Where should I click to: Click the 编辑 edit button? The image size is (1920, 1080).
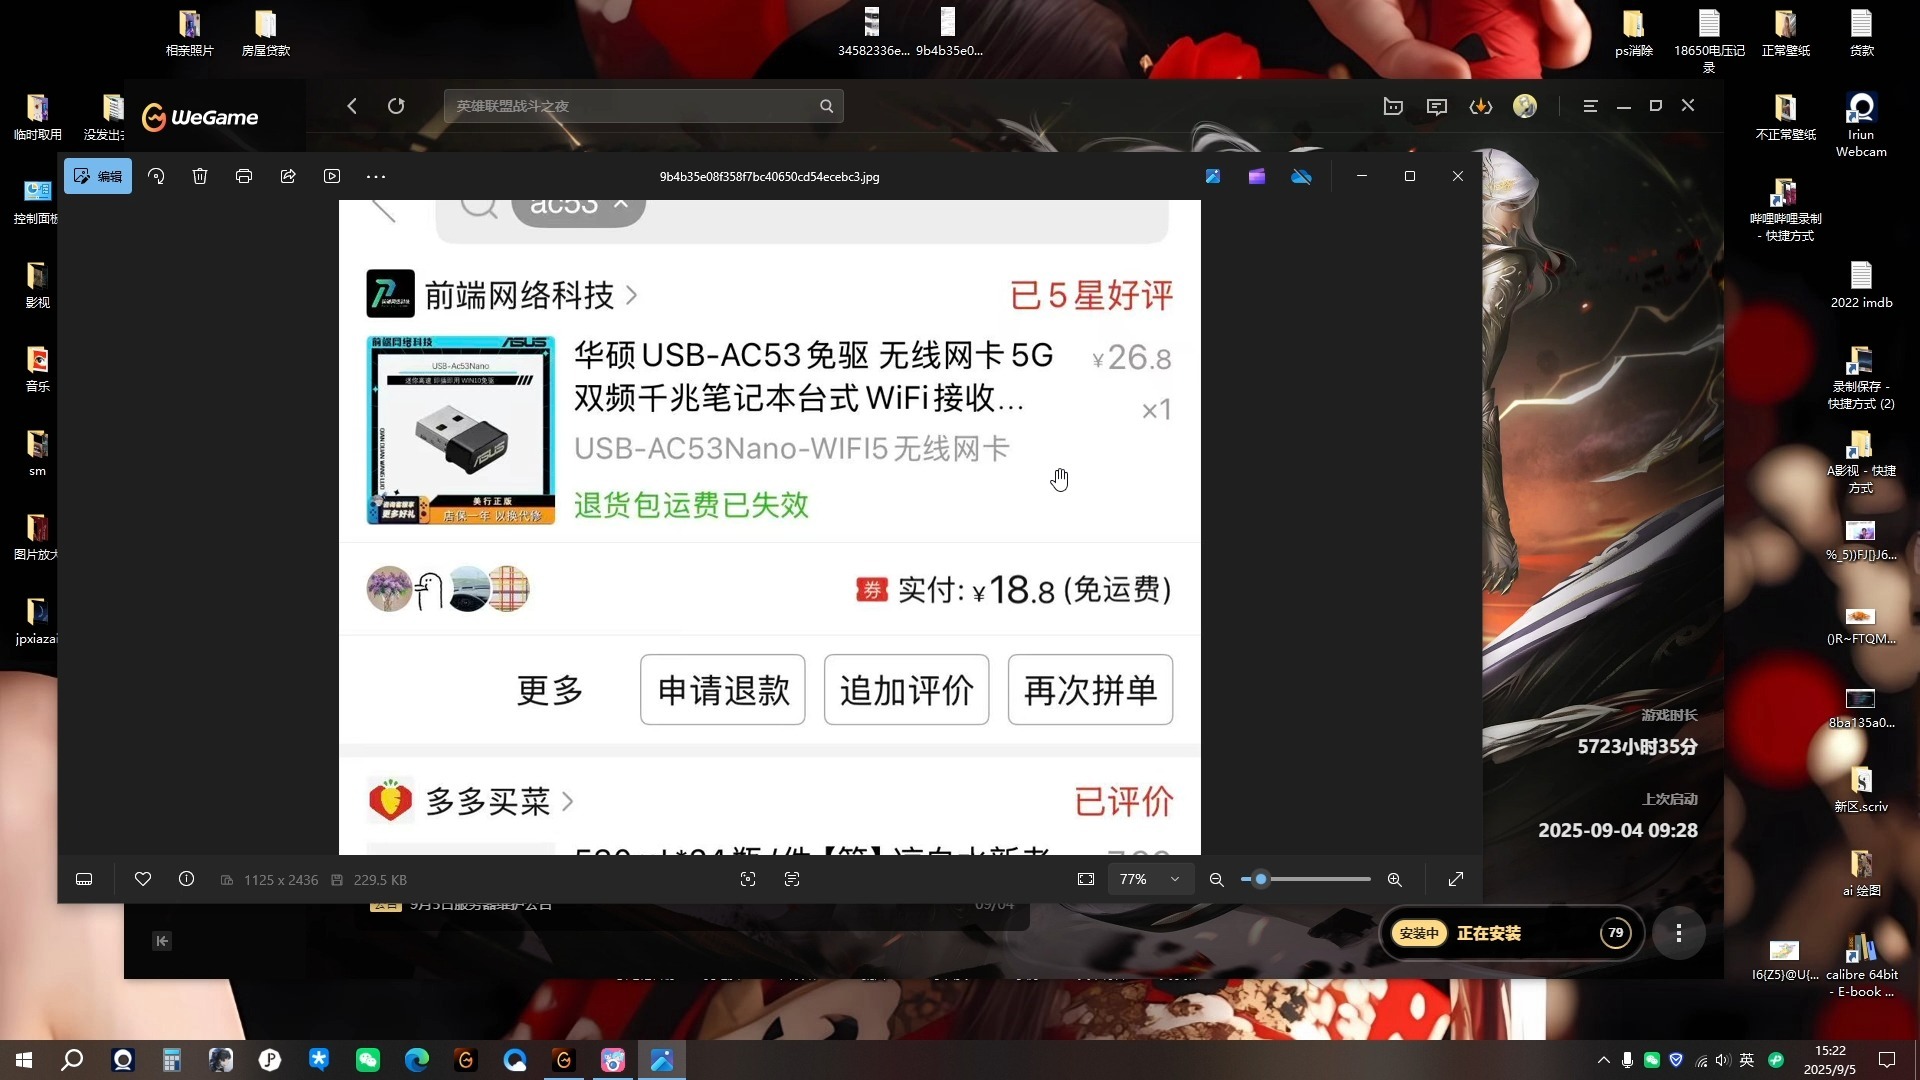tap(97, 176)
